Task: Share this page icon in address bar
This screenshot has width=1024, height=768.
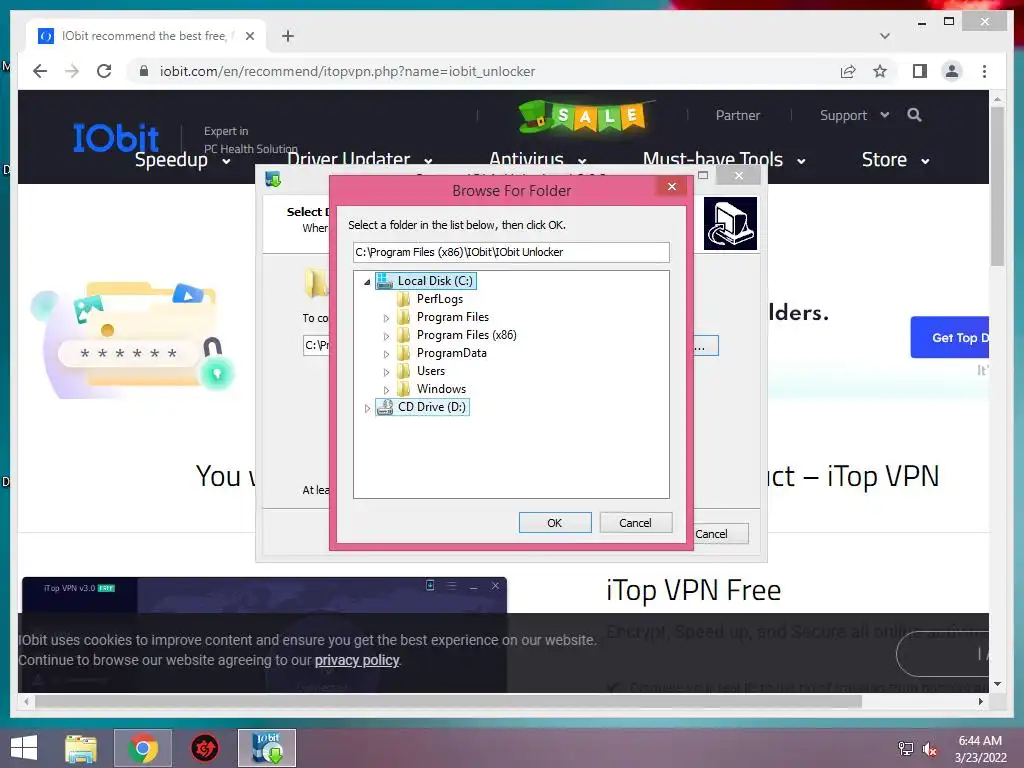Action: [848, 71]
